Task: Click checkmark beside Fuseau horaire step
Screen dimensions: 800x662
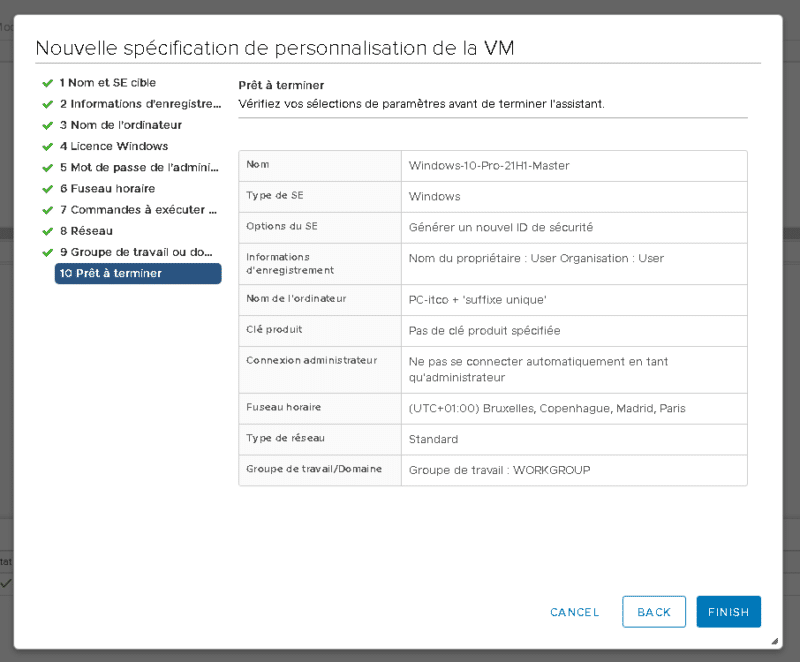Action: (x=47, y=189)
